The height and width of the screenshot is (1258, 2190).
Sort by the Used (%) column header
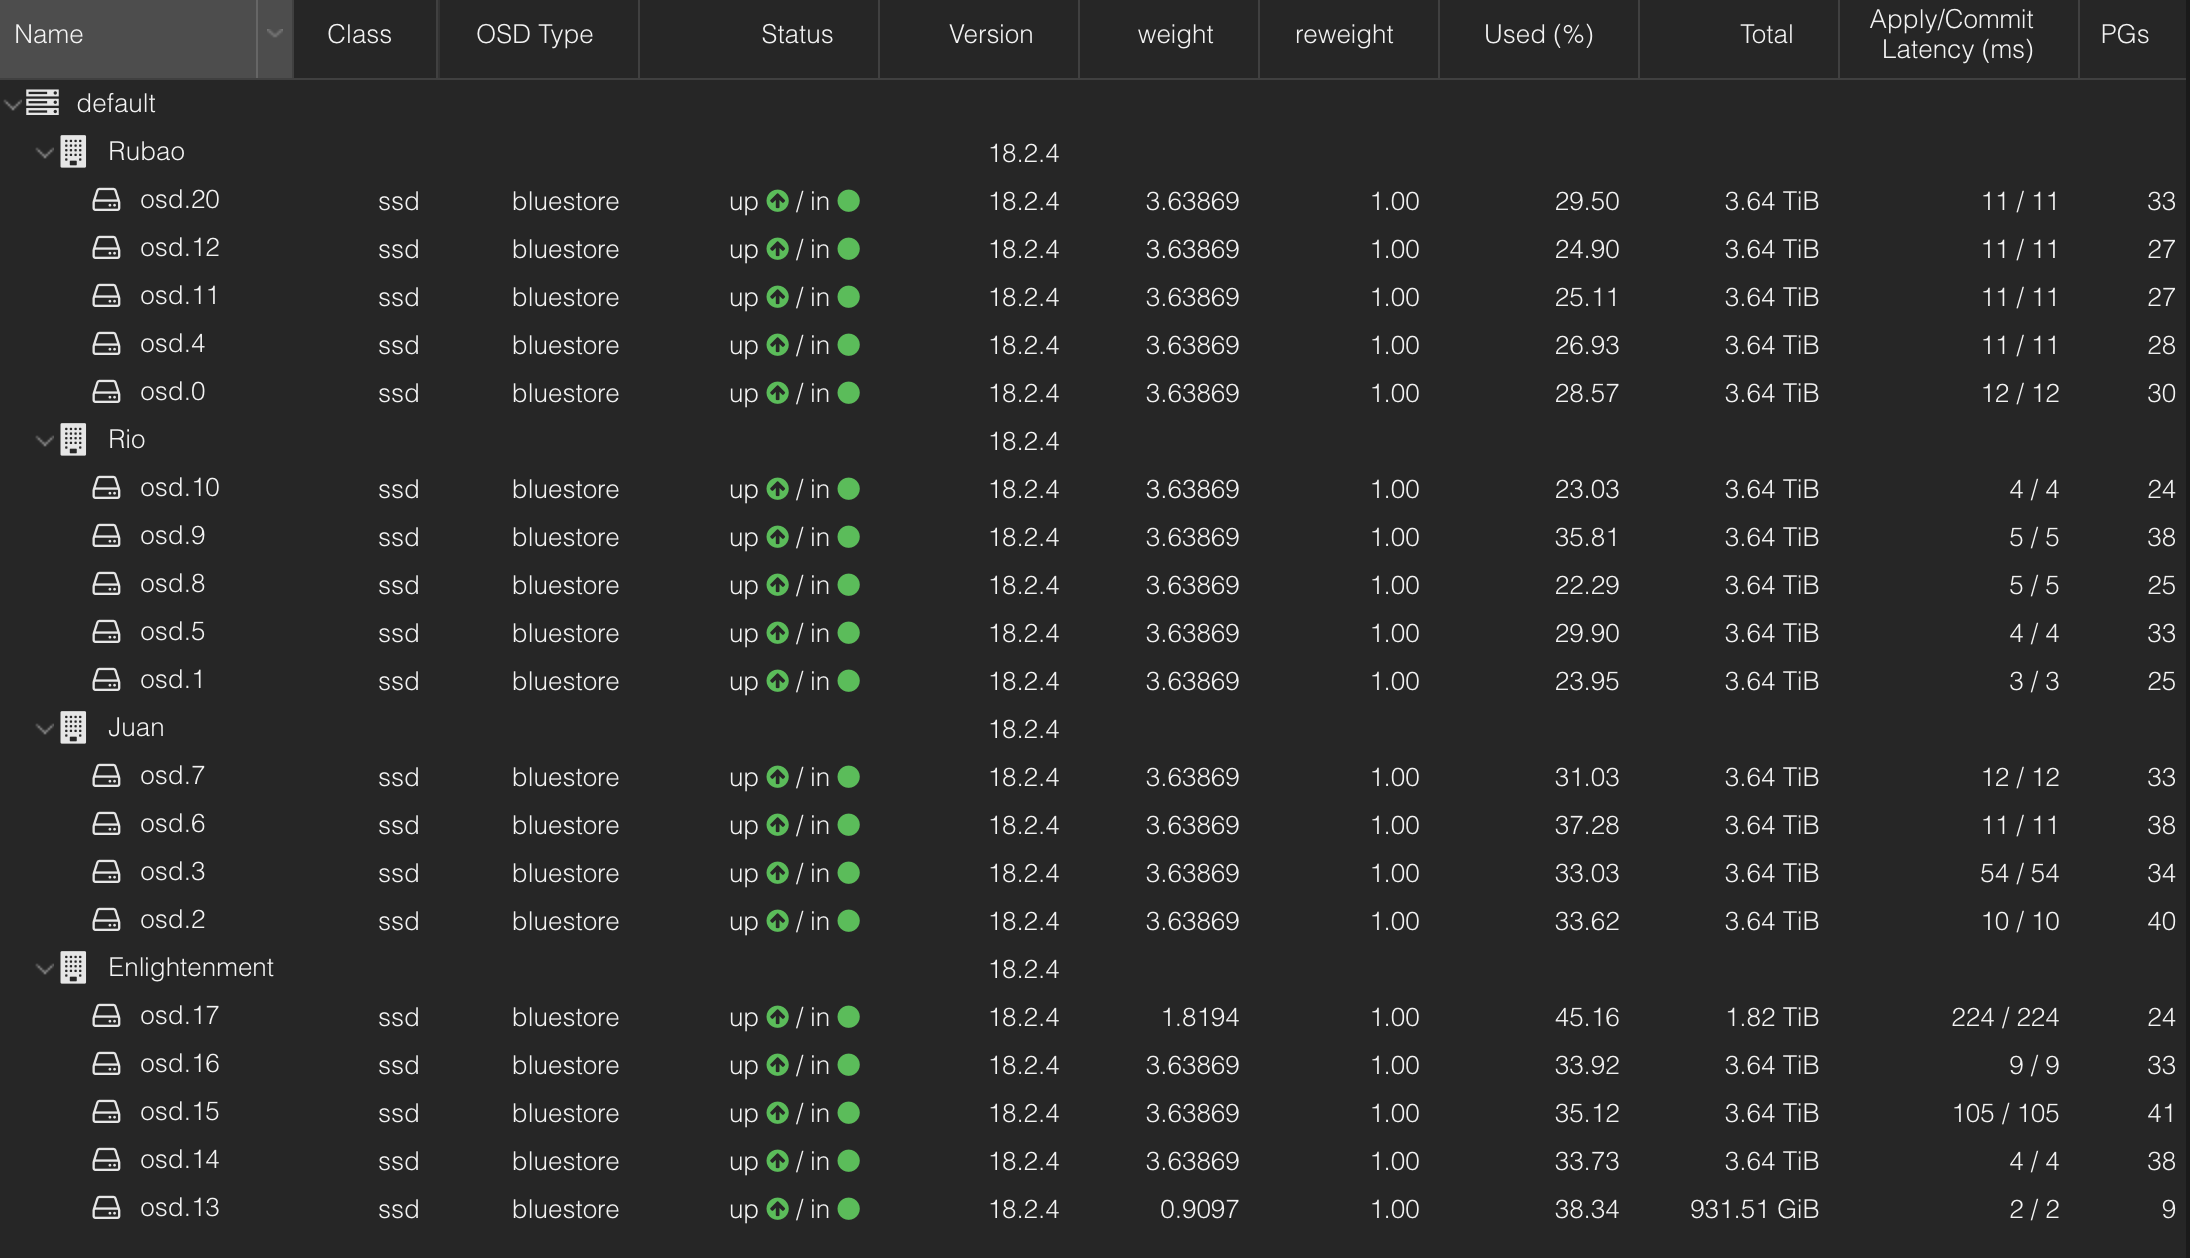1538,34
